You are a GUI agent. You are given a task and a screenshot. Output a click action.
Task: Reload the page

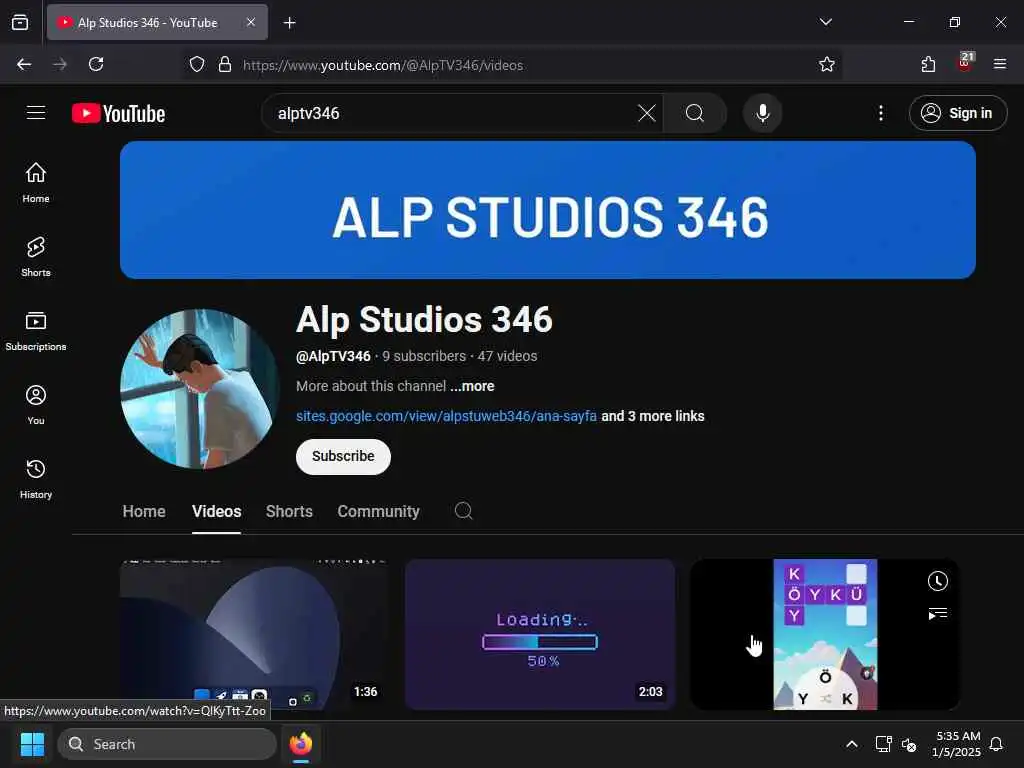click(96, 64)
